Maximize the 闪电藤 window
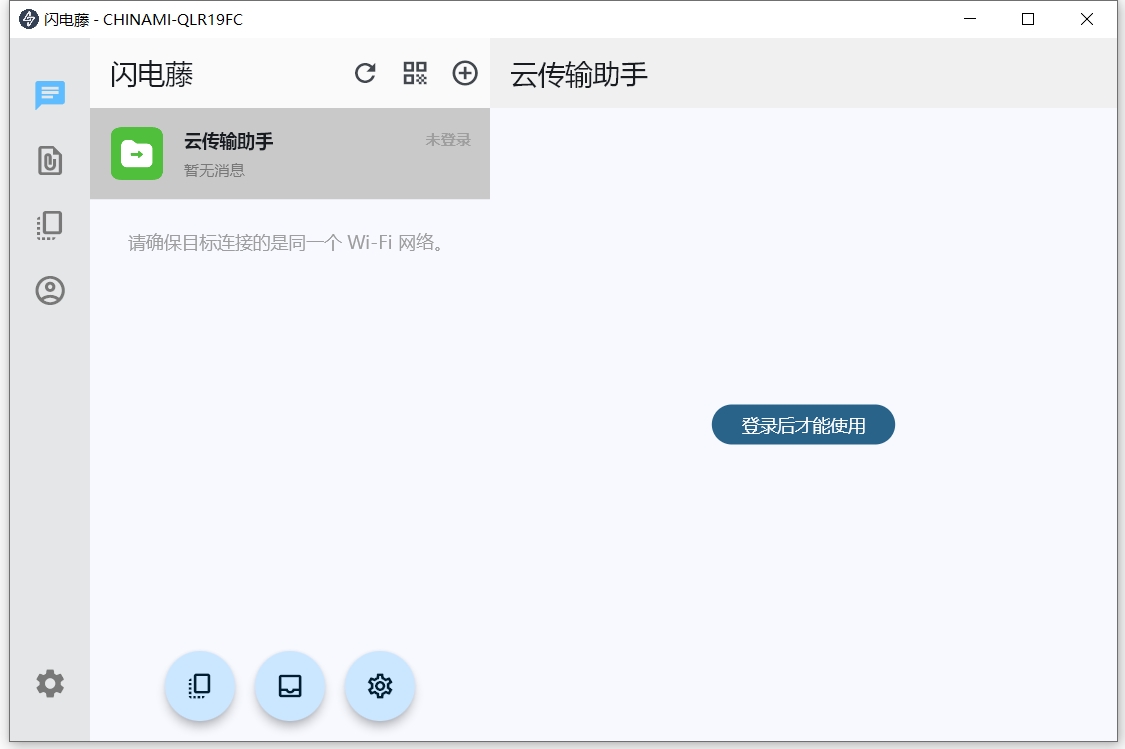This screenshot has width=1125, height=749. 1028,19
